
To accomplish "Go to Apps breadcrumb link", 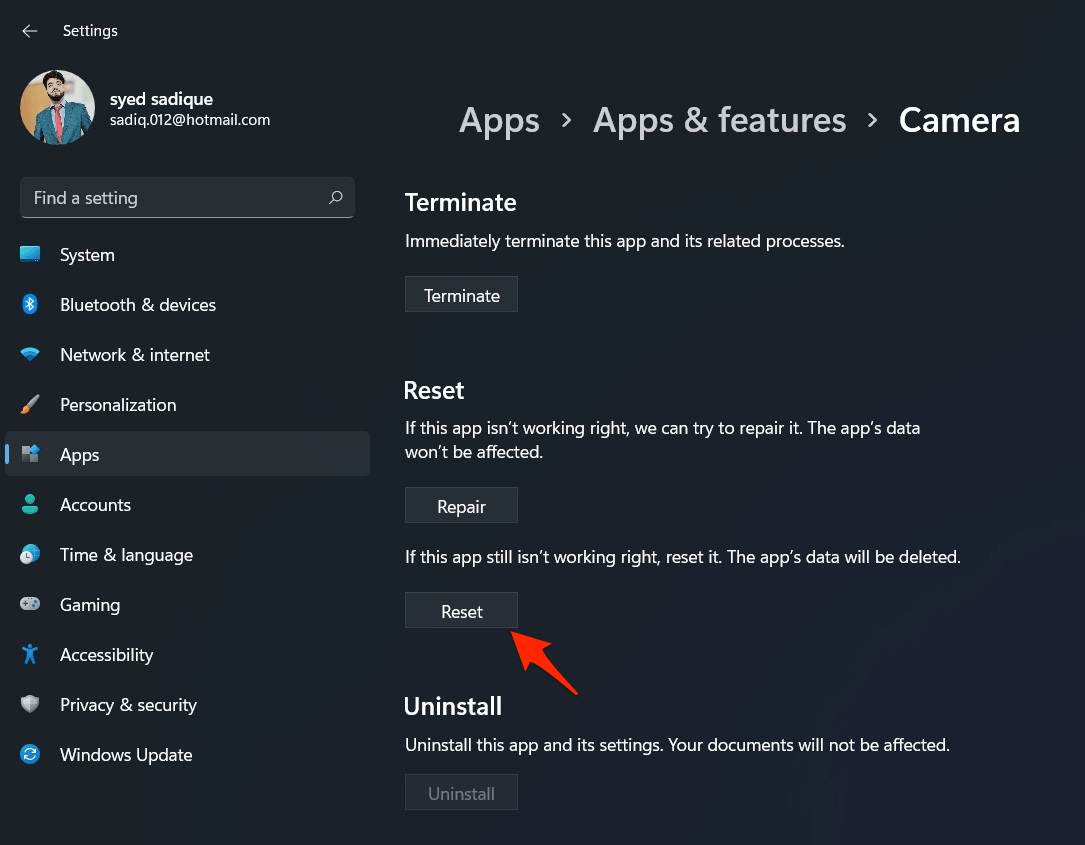I will [x=499, y=121].
